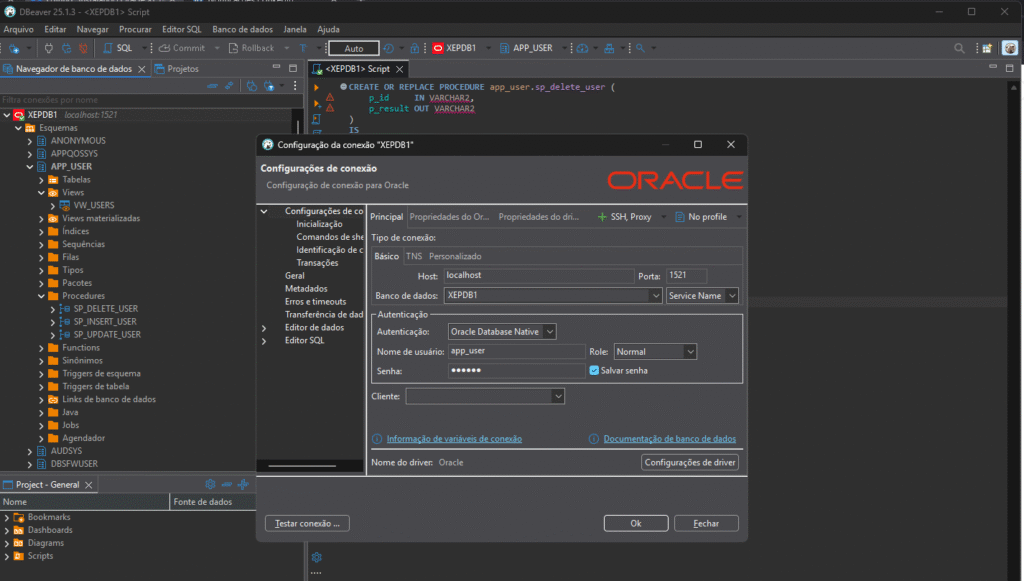The width and height of the screenshot is (1024, 581).
Task: Click the green plus SSH, Proxy icon
Action: 602,217
